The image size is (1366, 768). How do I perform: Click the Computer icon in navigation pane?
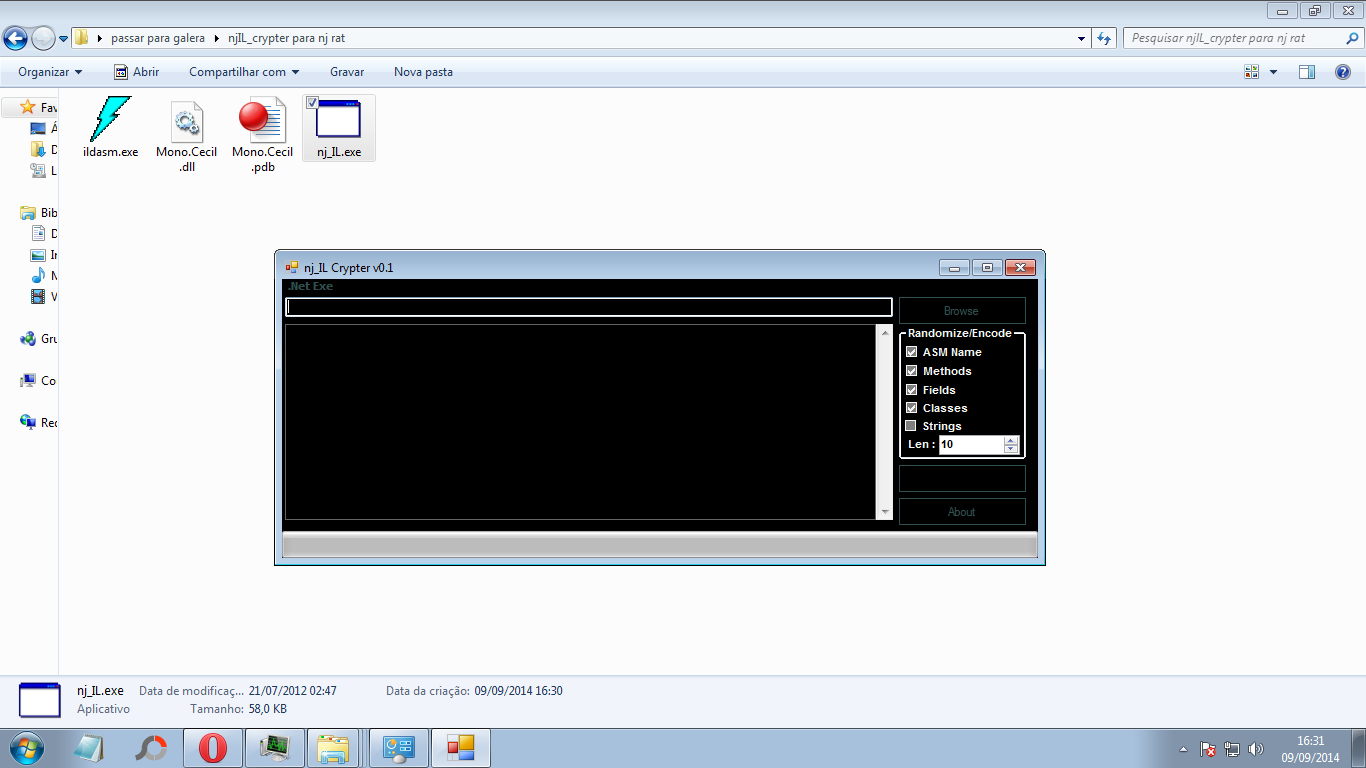coord(28,381)
